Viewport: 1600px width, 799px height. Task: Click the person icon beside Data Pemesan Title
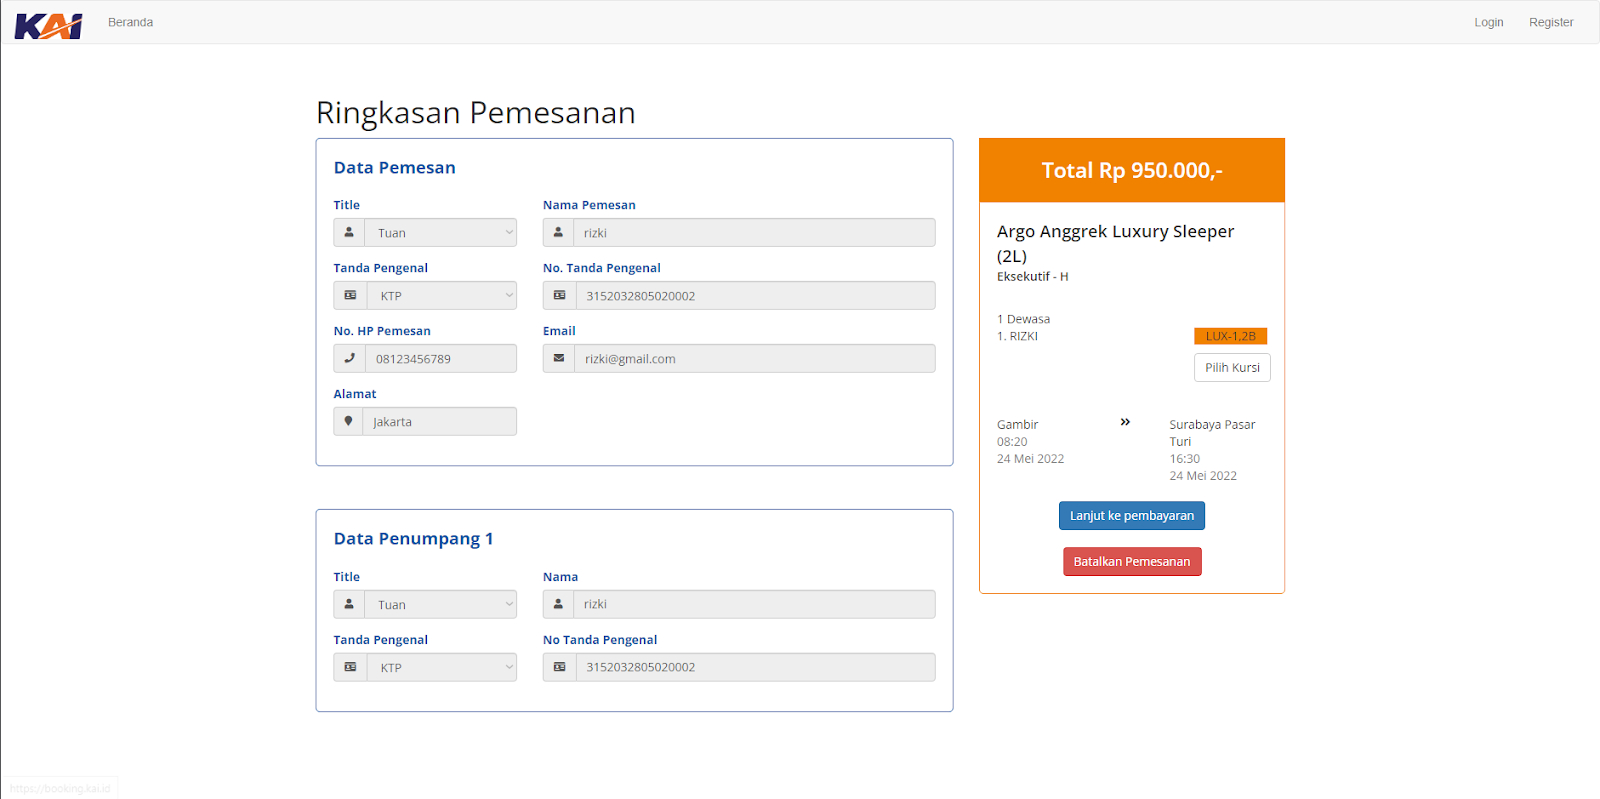point(349,232)
